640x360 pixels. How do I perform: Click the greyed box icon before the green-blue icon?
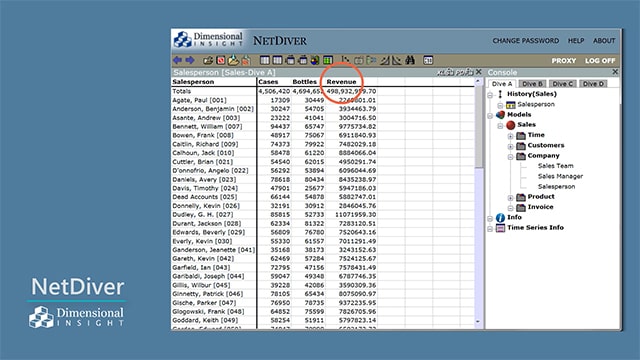click(x=358, y=60)
